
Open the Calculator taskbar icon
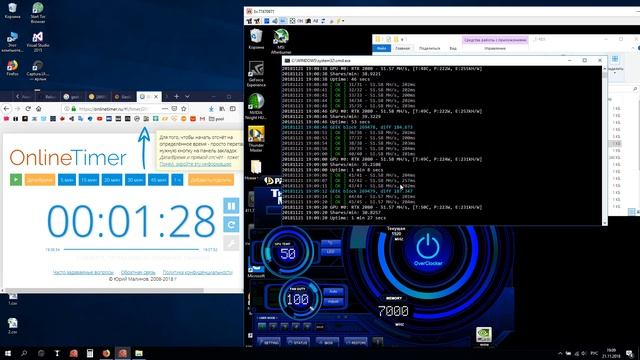pyautogui.click(x=90, y=353)
